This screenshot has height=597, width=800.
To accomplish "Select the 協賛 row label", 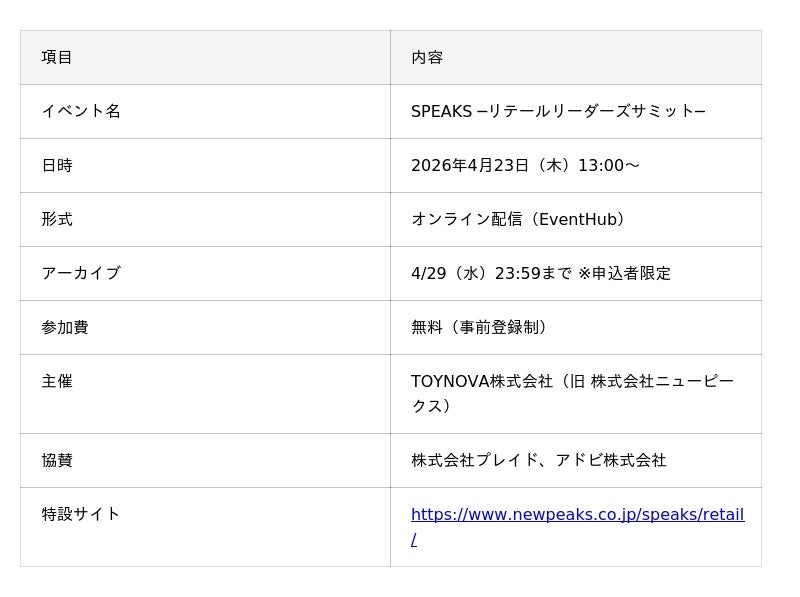I will pyautogui.click(x=57, y=460).
